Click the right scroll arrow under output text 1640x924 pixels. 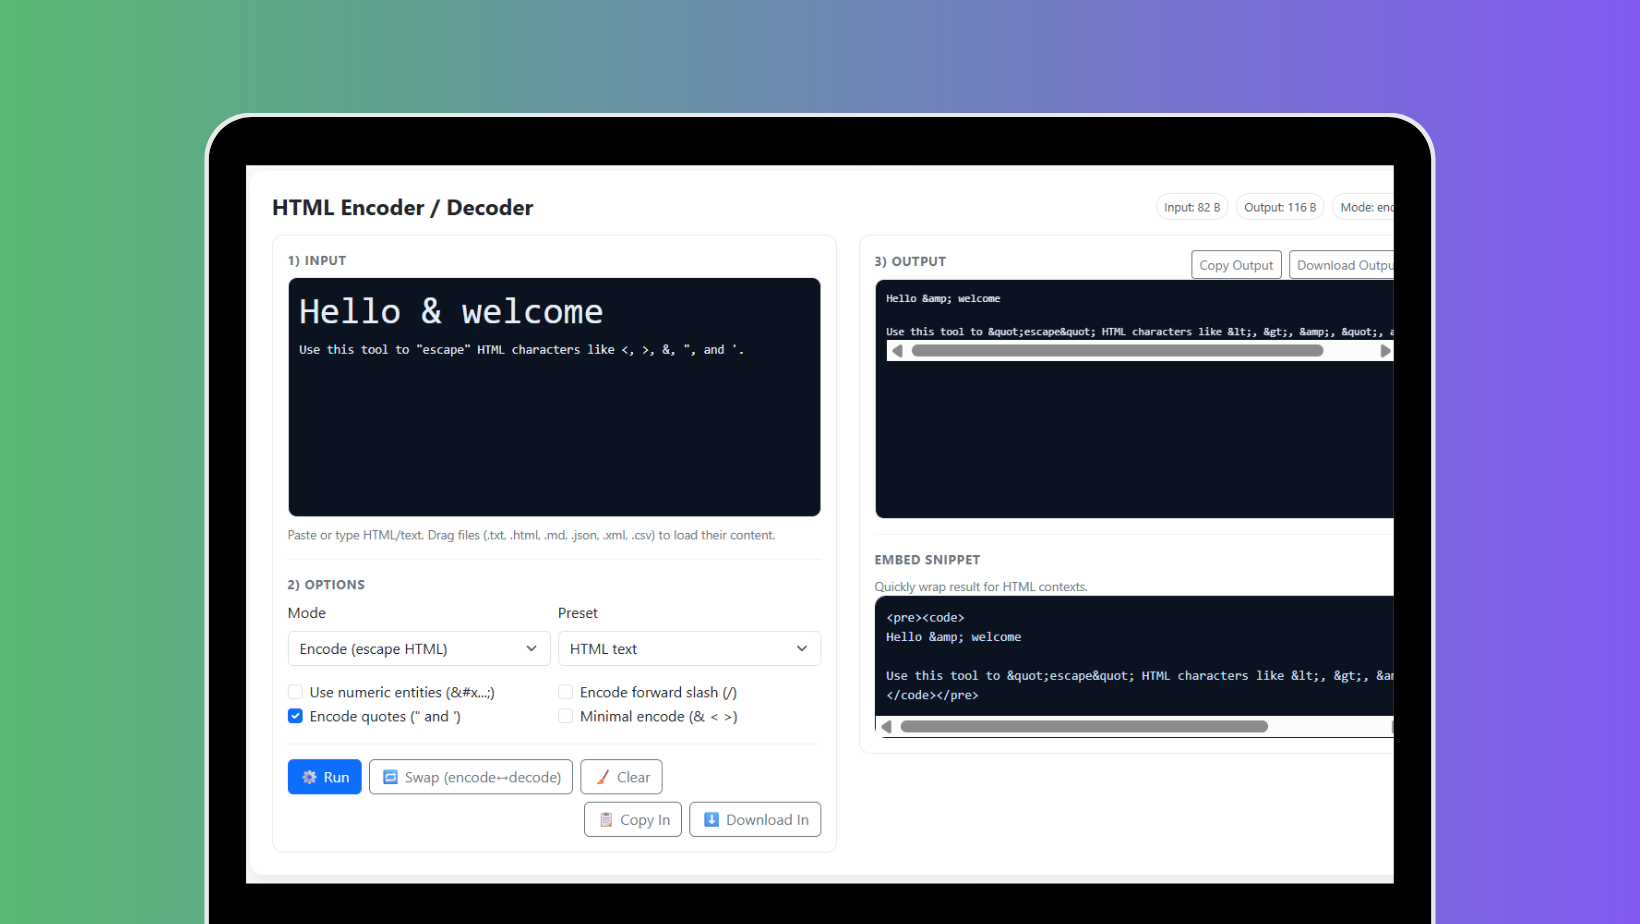(1386, 351)
